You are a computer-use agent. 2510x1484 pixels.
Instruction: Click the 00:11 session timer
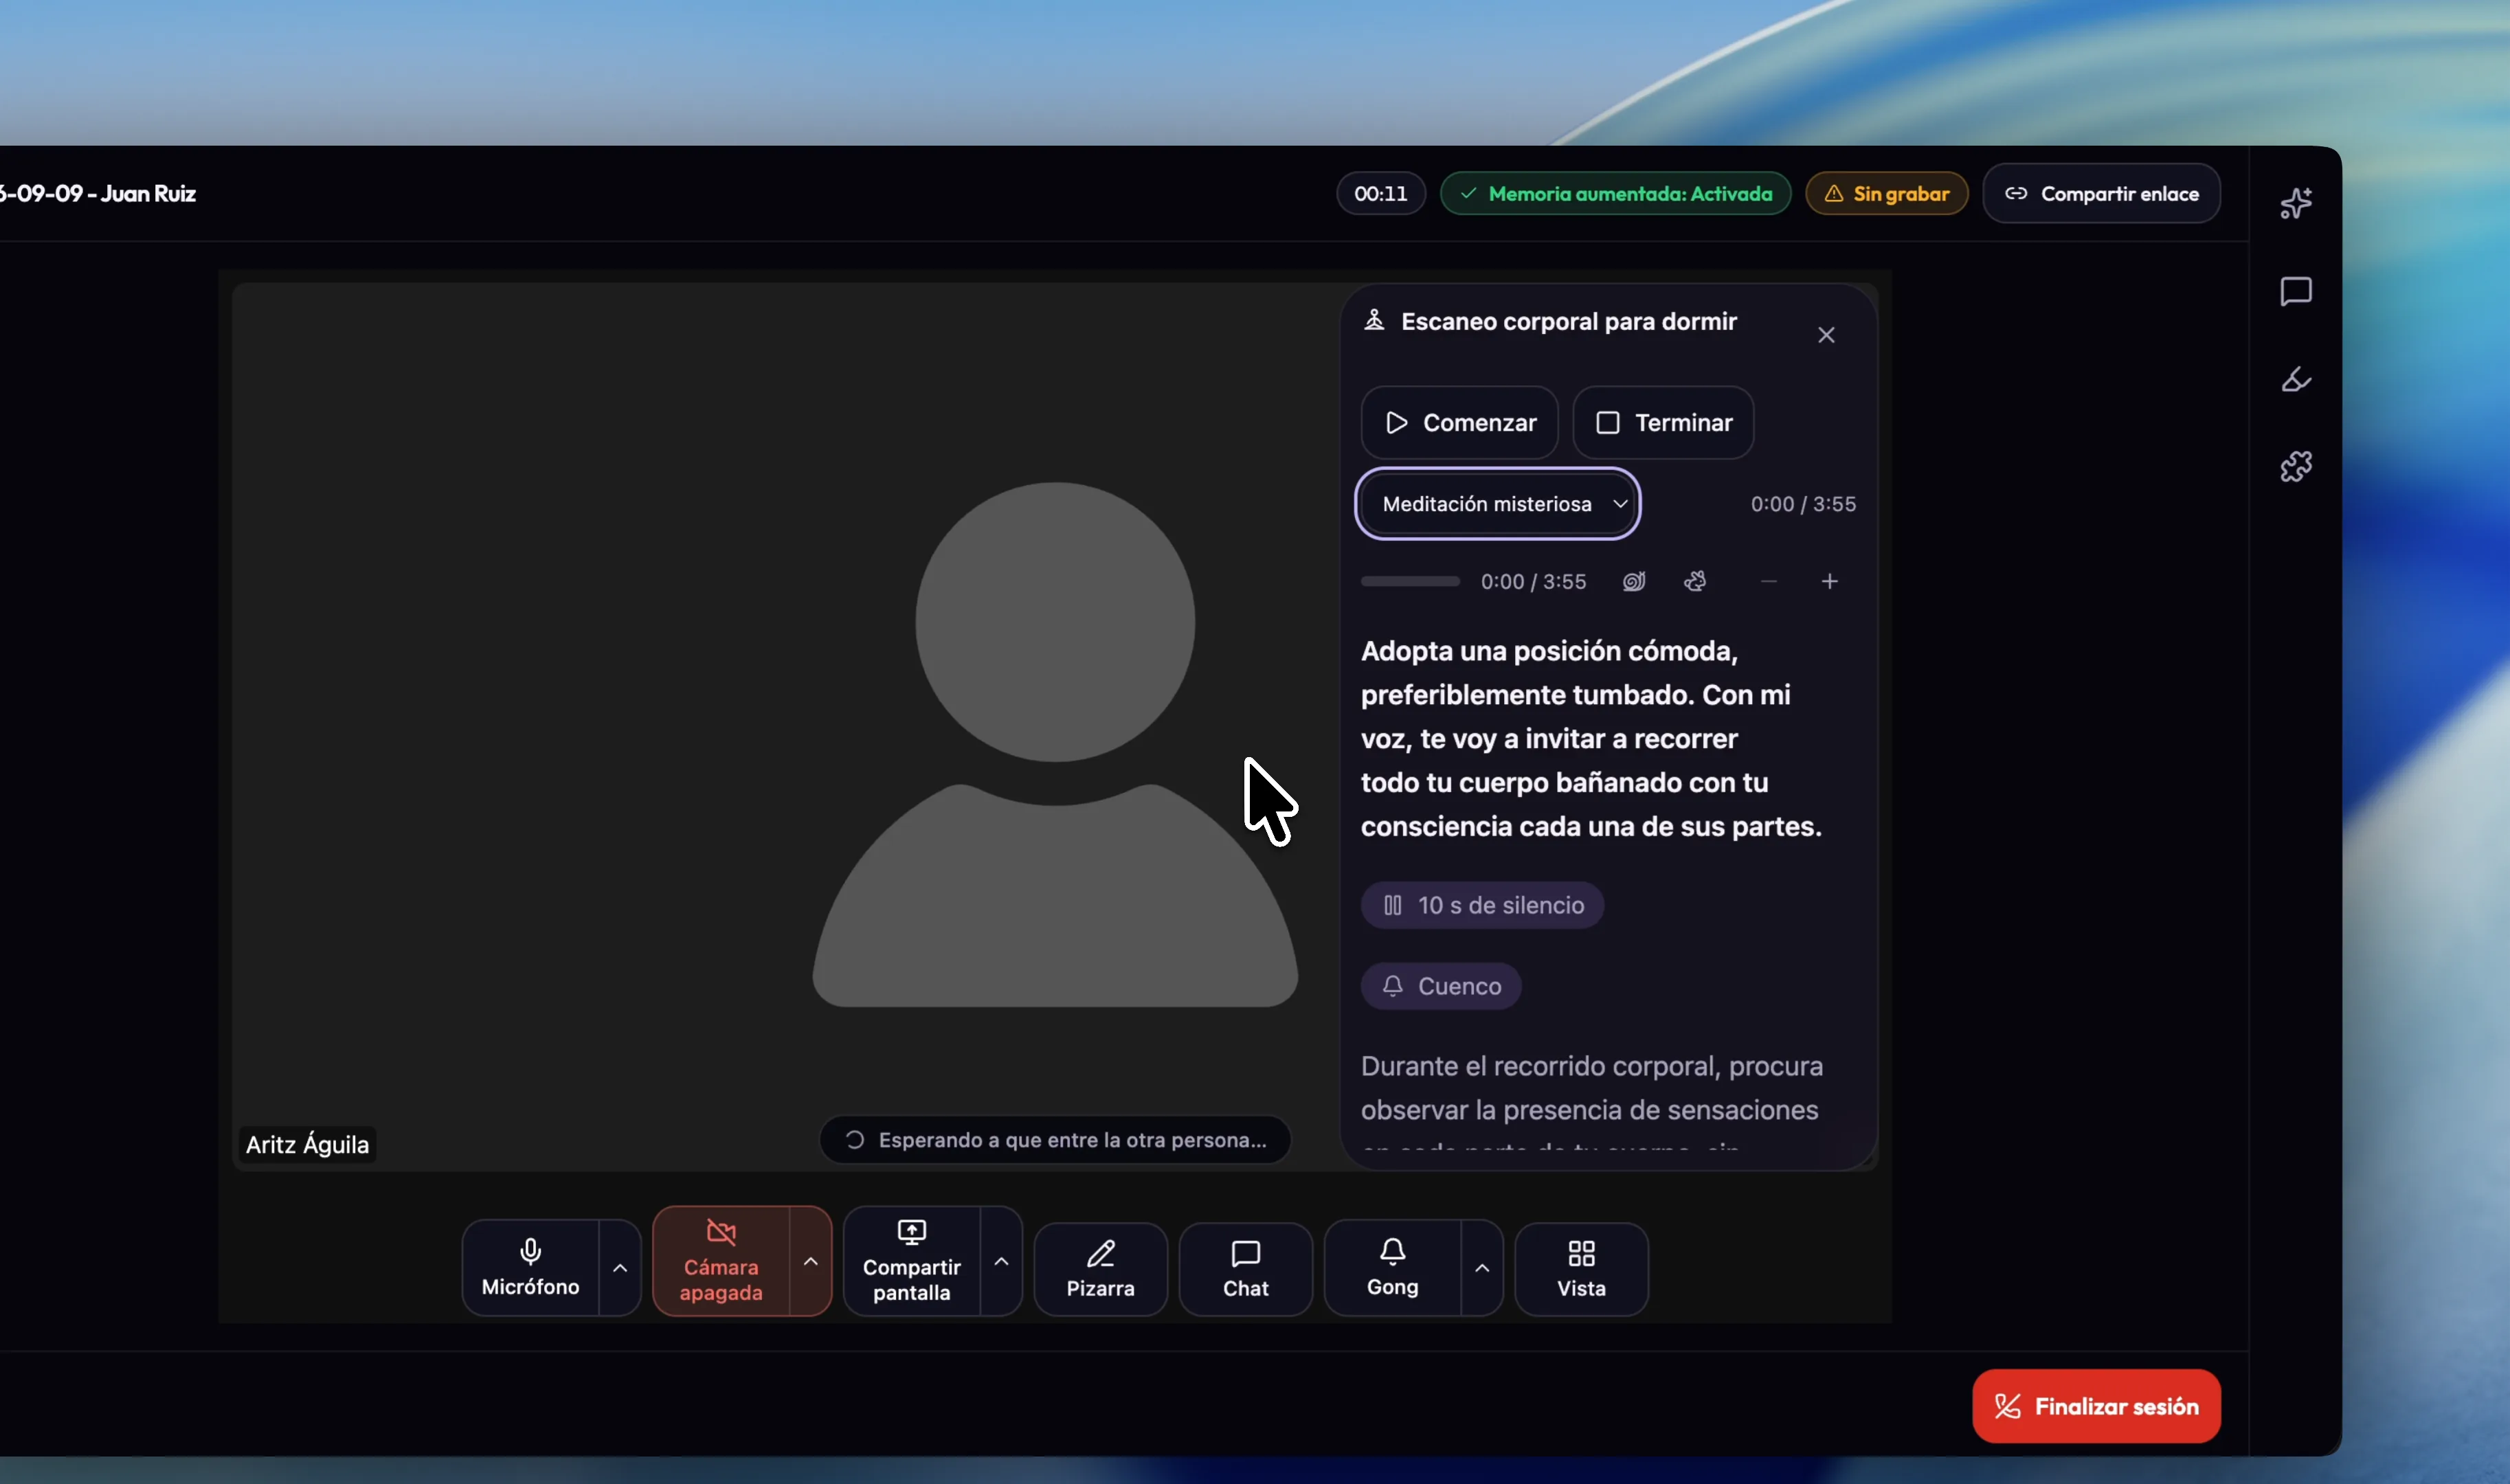pos(1381,194)
